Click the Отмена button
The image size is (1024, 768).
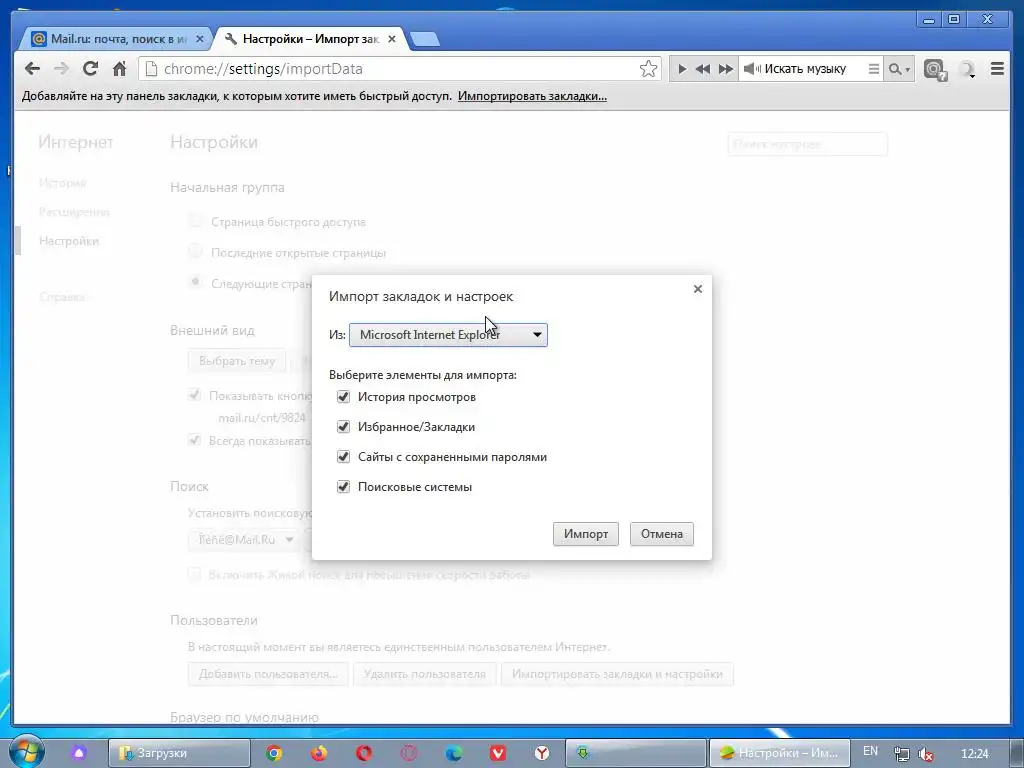pyautogui.click(x=662, y=534)
